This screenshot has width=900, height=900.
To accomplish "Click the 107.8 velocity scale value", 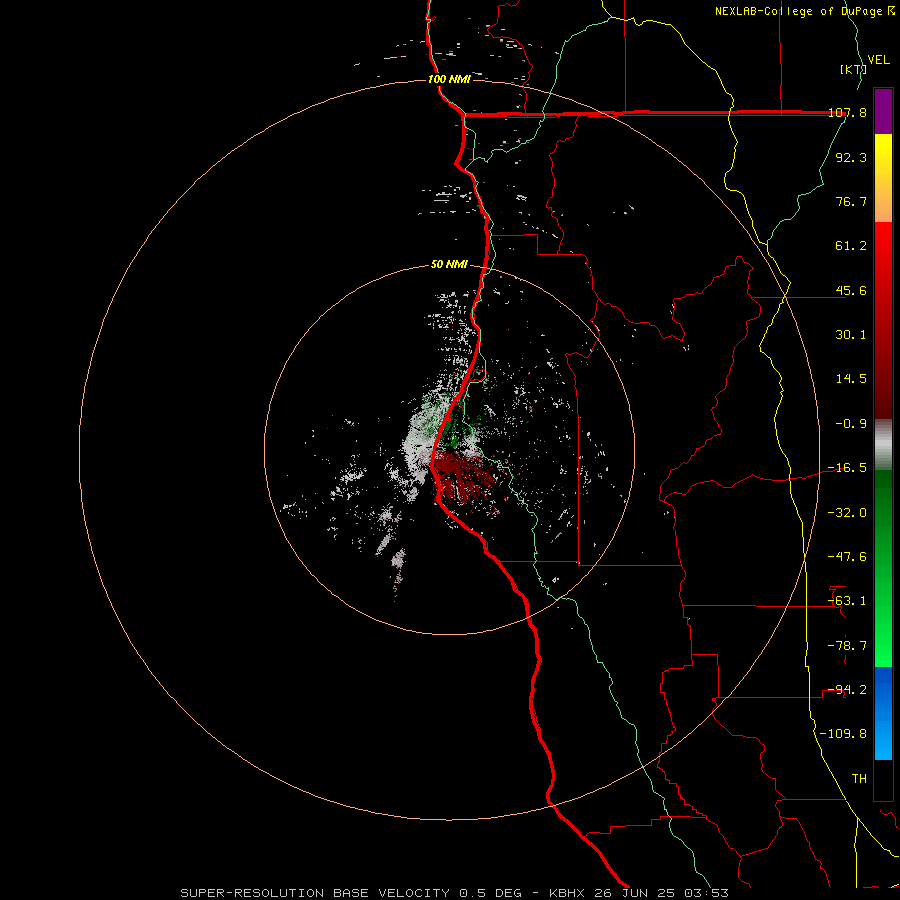I will tap(848, 112).
